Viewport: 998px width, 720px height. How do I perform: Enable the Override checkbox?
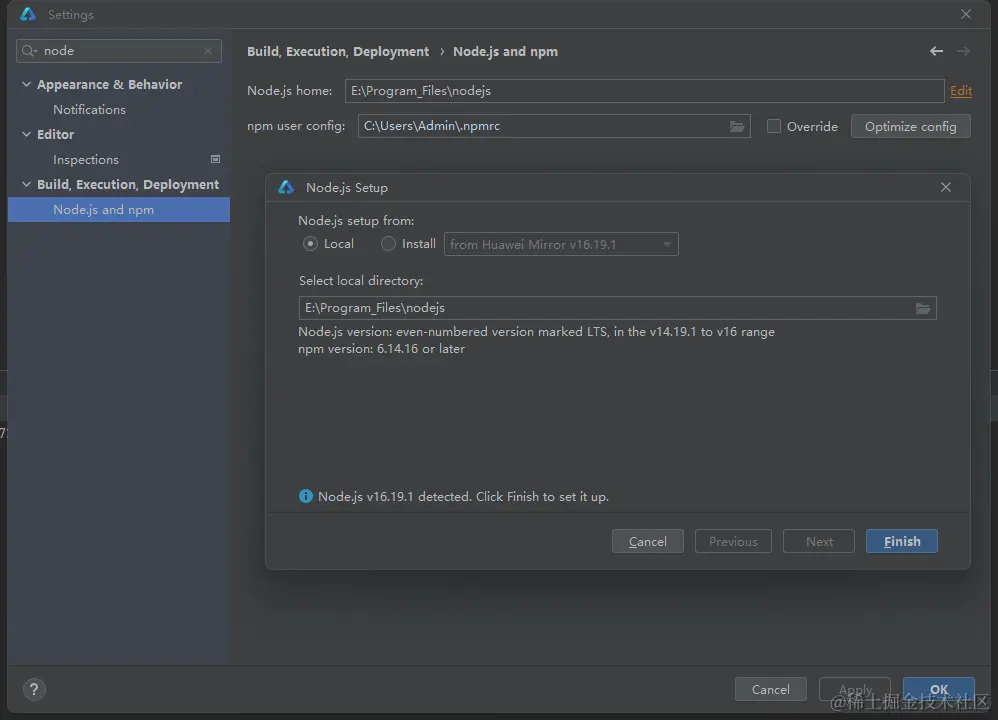pyautogui.click(x=774, y=126)
